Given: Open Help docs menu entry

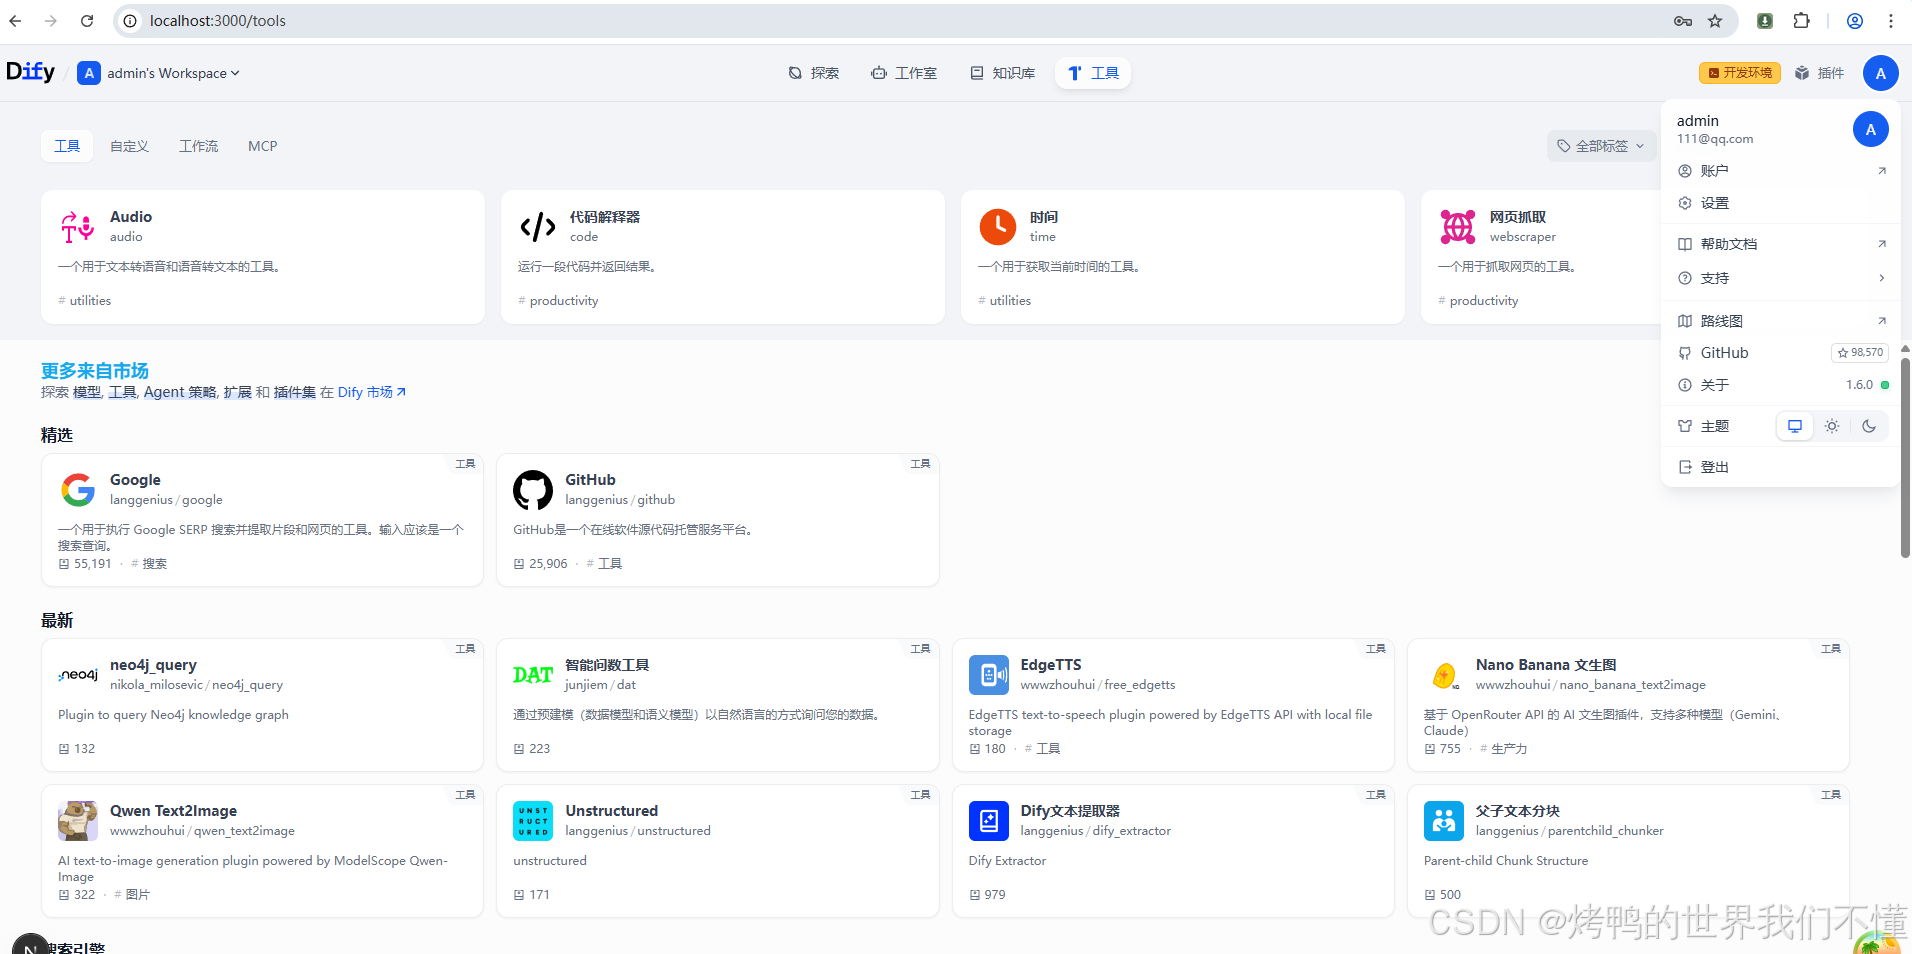Looking at the screenshot, I should pyautogui.click(x=1781, y=244).
